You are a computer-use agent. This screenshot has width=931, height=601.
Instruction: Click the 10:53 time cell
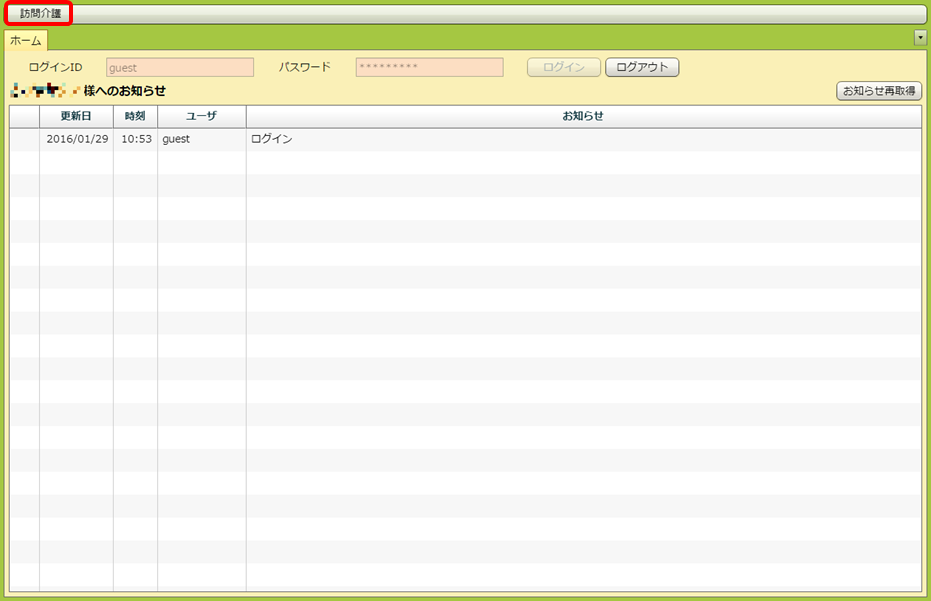136,139
